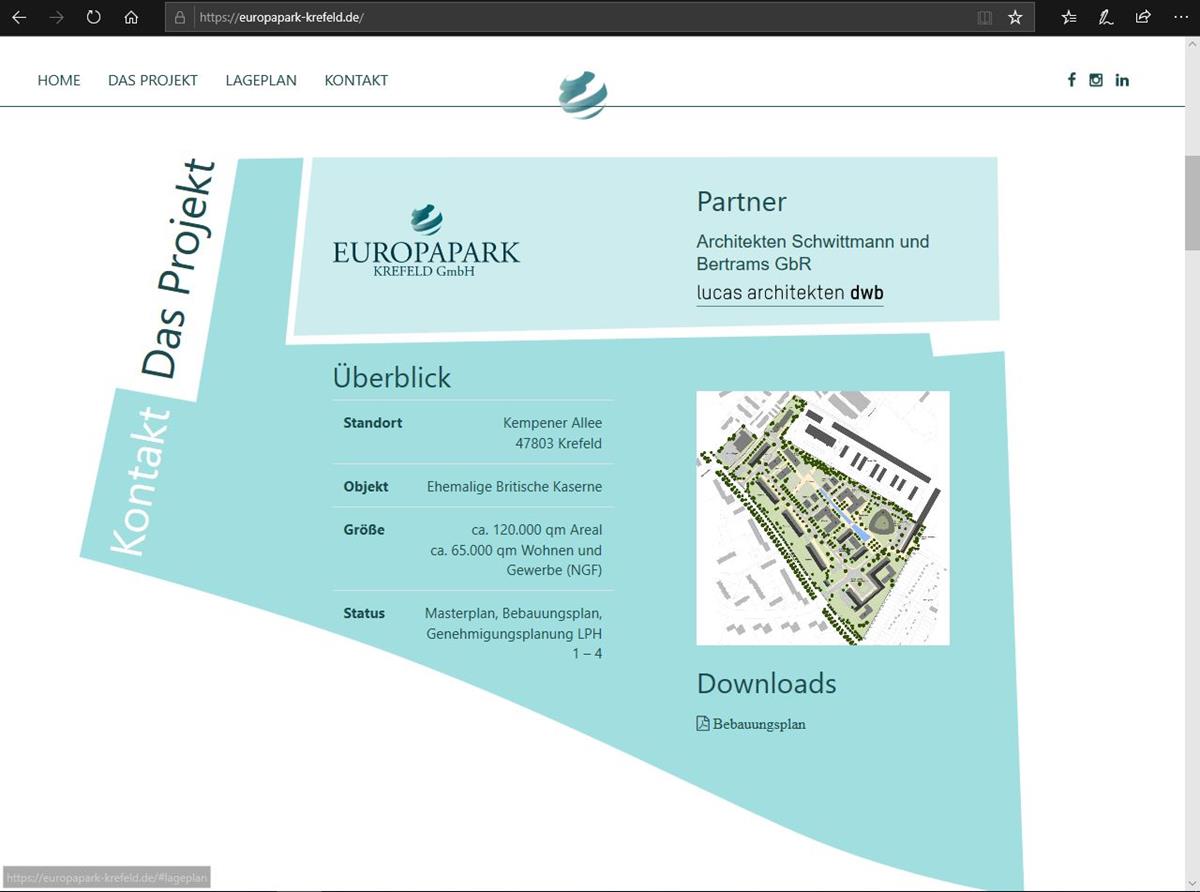Enlarge the site plan map thumbnail
The image size is (1200, 892).
pyautogui.click(x=823, y=518)
